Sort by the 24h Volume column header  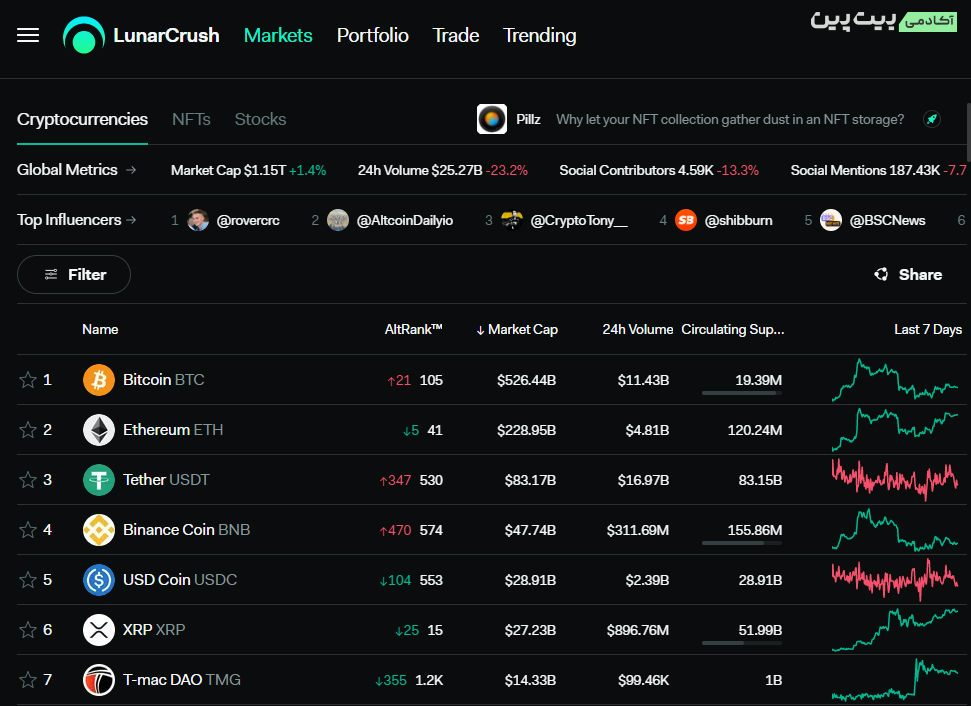pos(637,329)
